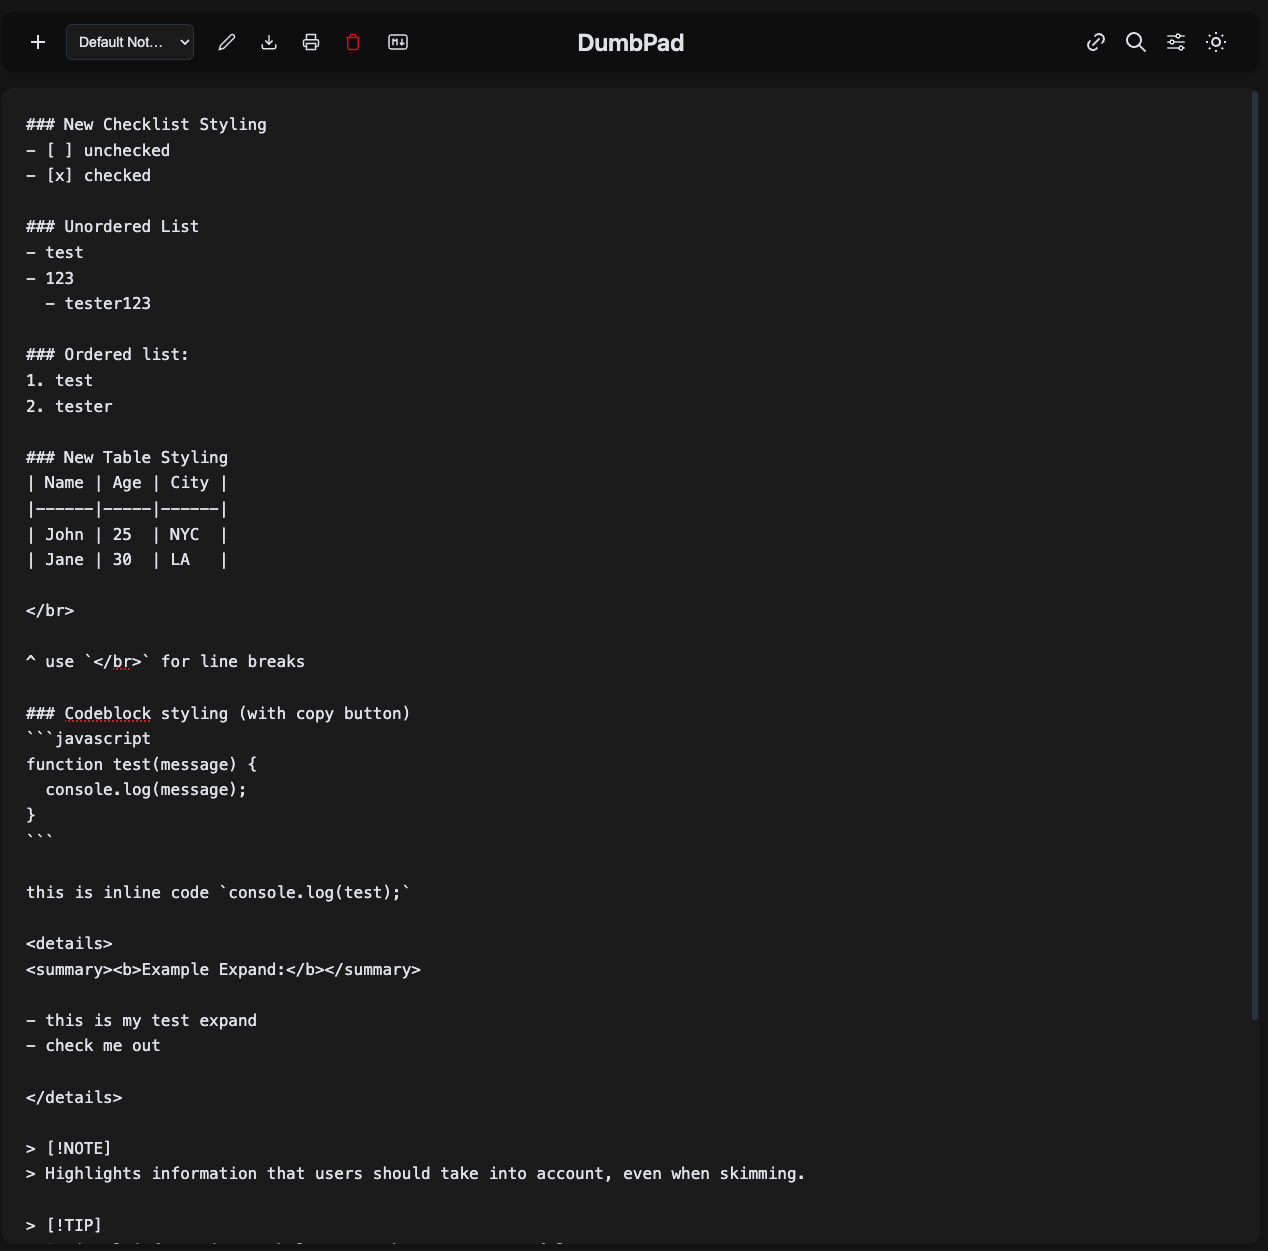The width and height of the screenshot is (1268, 1251).
Task: Click the '</details>' closing tag
Action: pyautogui.click(x=74, y=1097)
